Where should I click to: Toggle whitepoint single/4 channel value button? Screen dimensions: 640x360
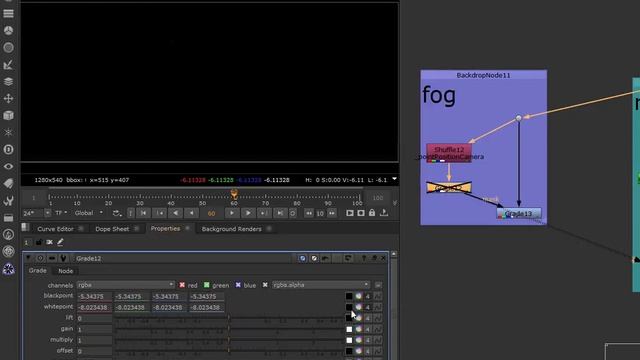(367, 307)
